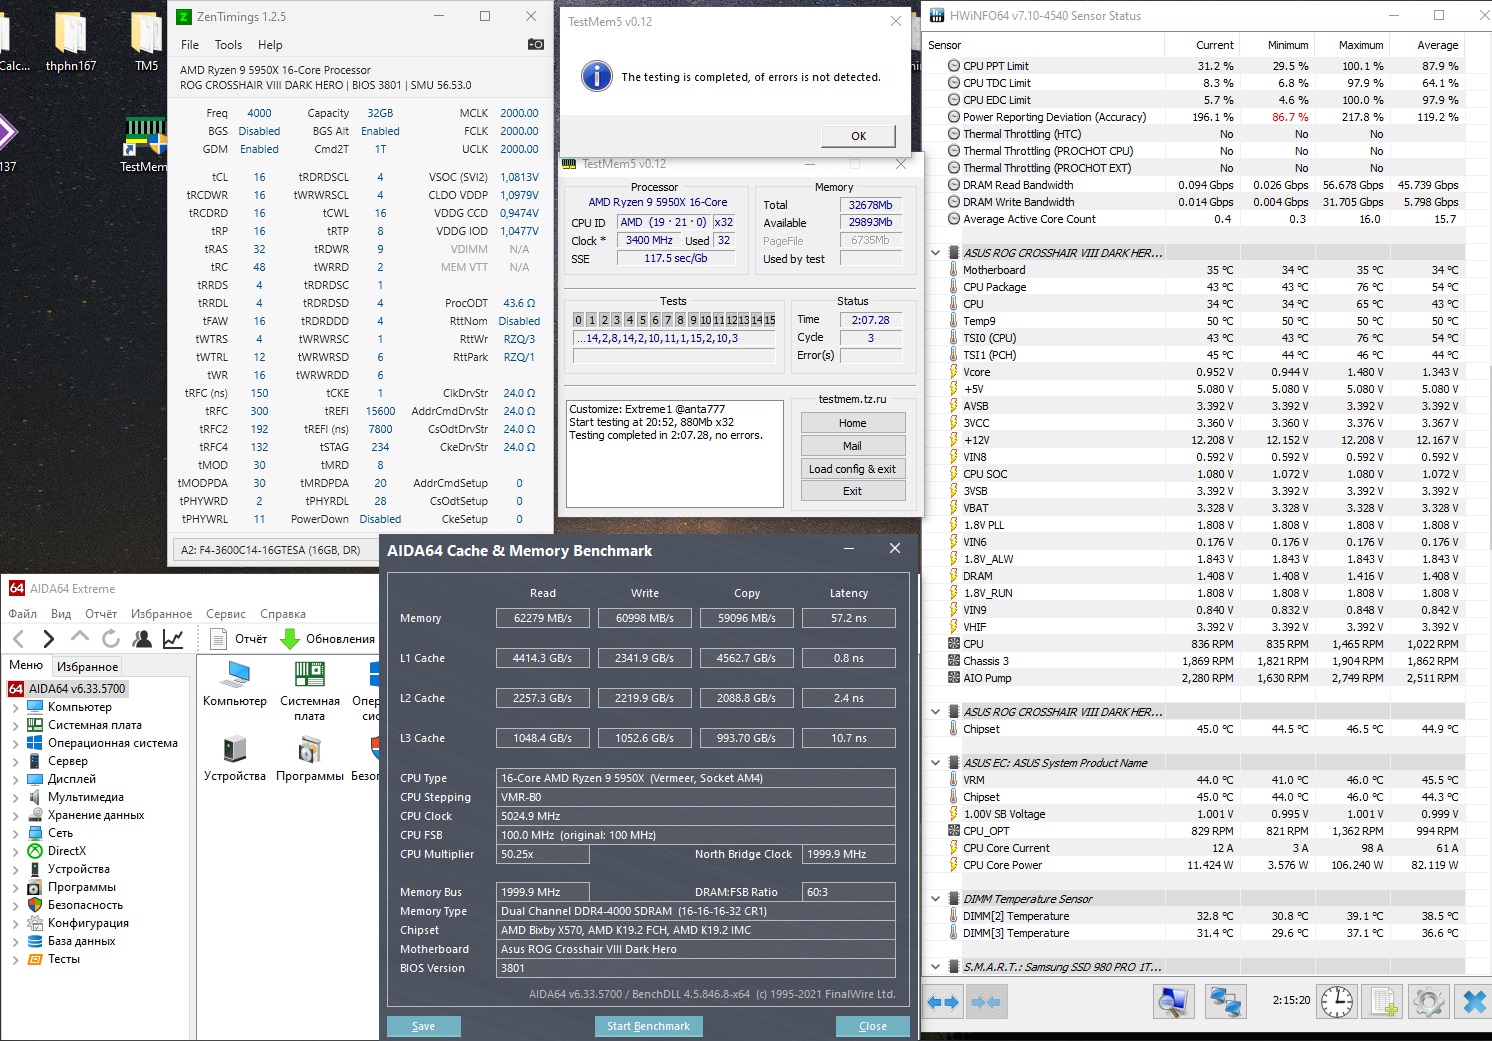Click Close in AIDA64 benchmark window
Viewport: 1492px width, 1041px height.
[x=873, y=1026]
